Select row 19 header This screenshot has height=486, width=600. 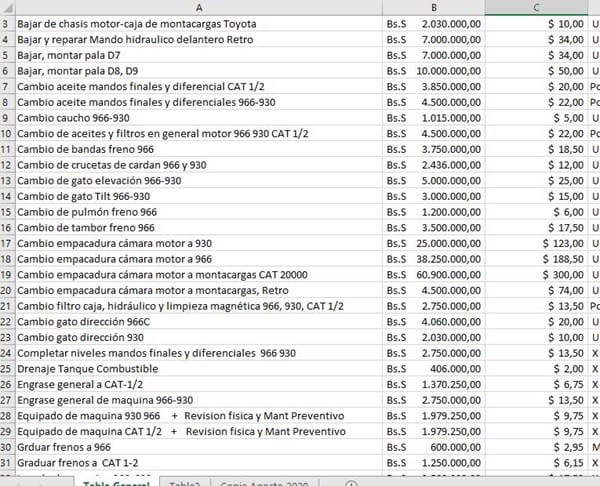(x=7, y=275)
